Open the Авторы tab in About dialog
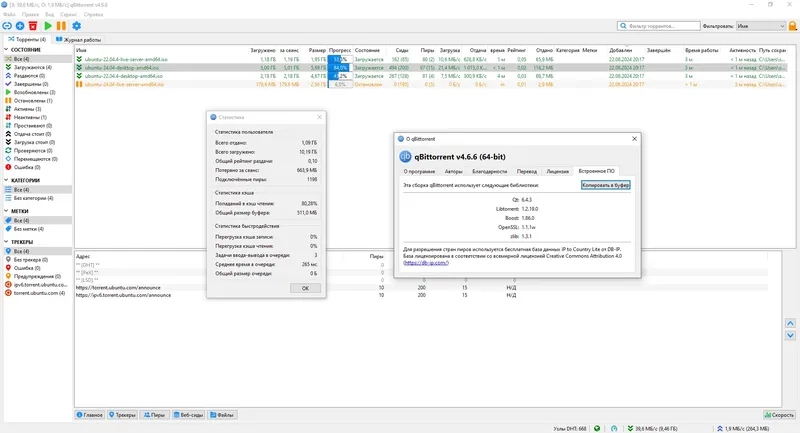 click(x=453, y=171)
